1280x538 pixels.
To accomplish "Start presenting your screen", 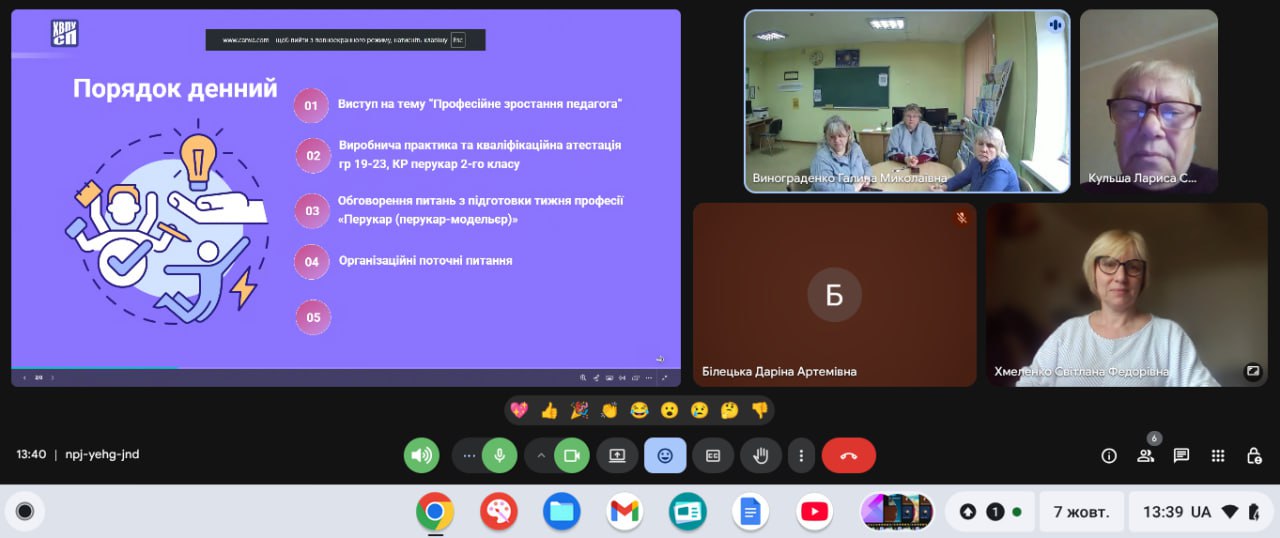I will point(617,455).
